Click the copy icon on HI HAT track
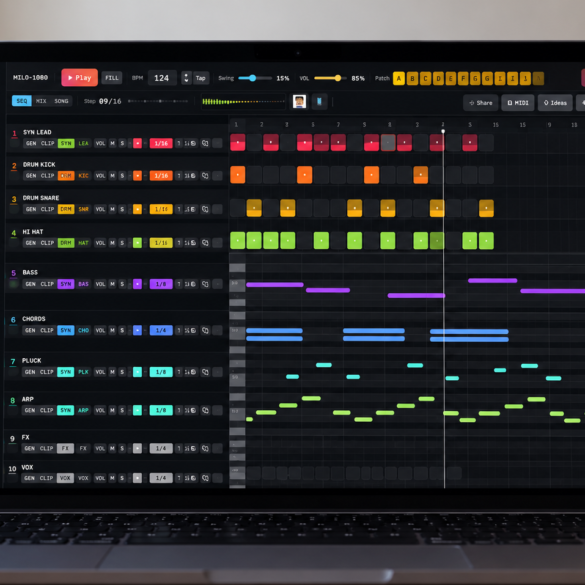Image resolution: width=585 pixels, height=585 pixels. [x=205, y=243]
